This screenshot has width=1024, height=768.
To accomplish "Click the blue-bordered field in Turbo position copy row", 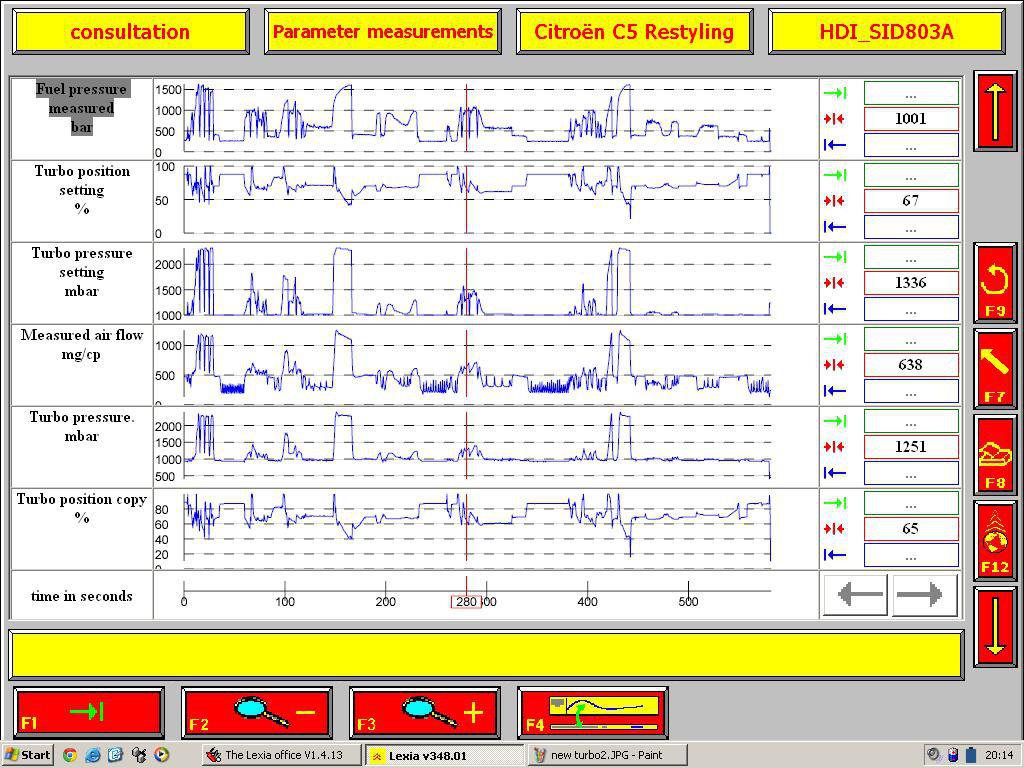I will (911, 556).
